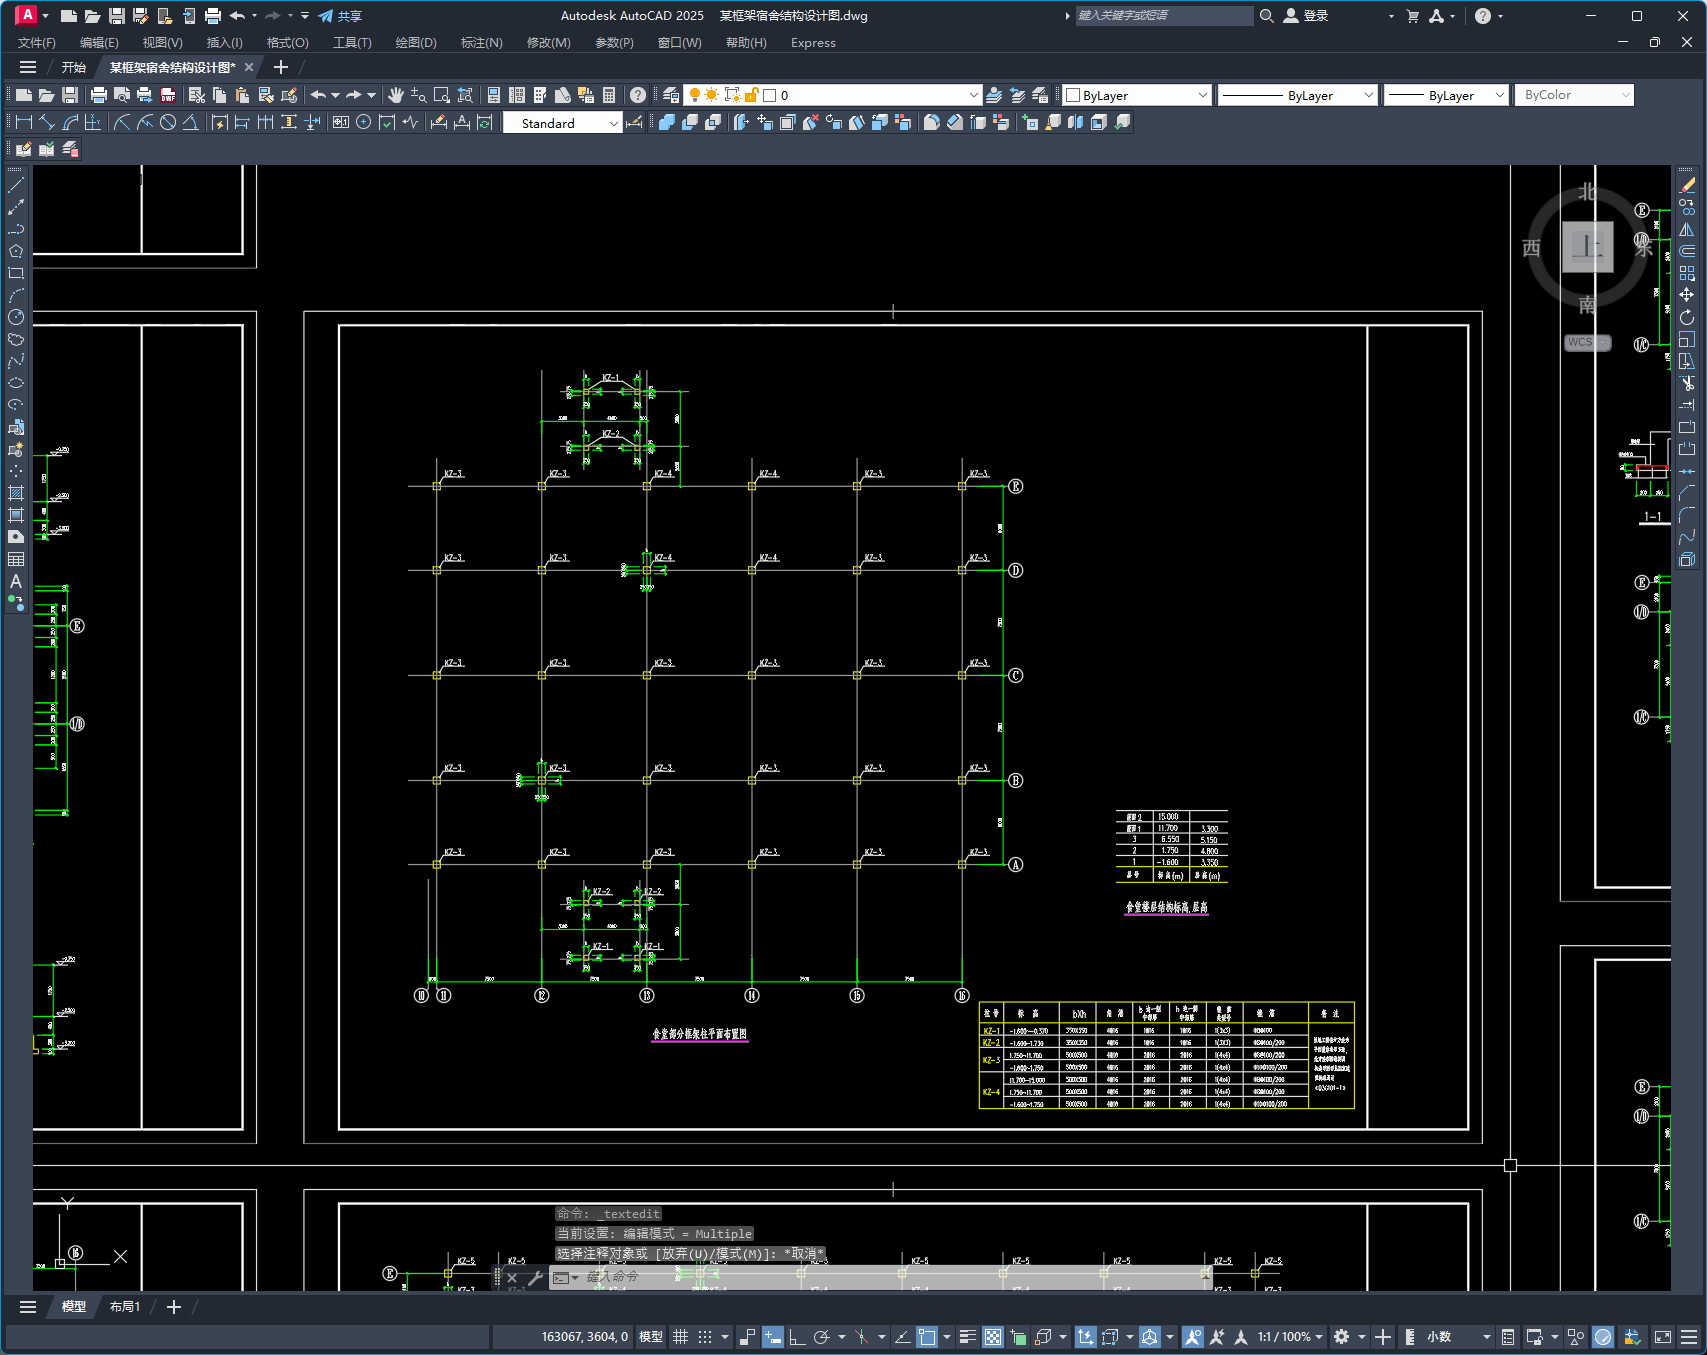Click the Layer Properties manager icon

coord(671,95)
